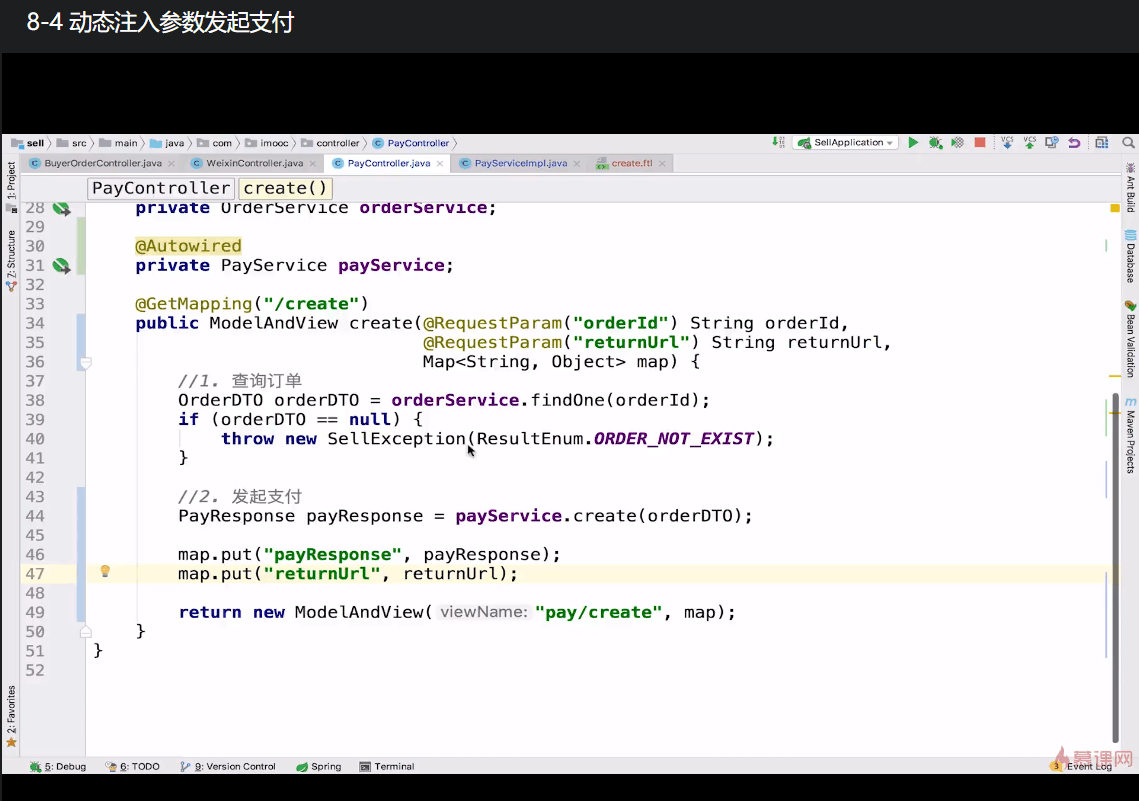Close the PayController.java tab

440,164
